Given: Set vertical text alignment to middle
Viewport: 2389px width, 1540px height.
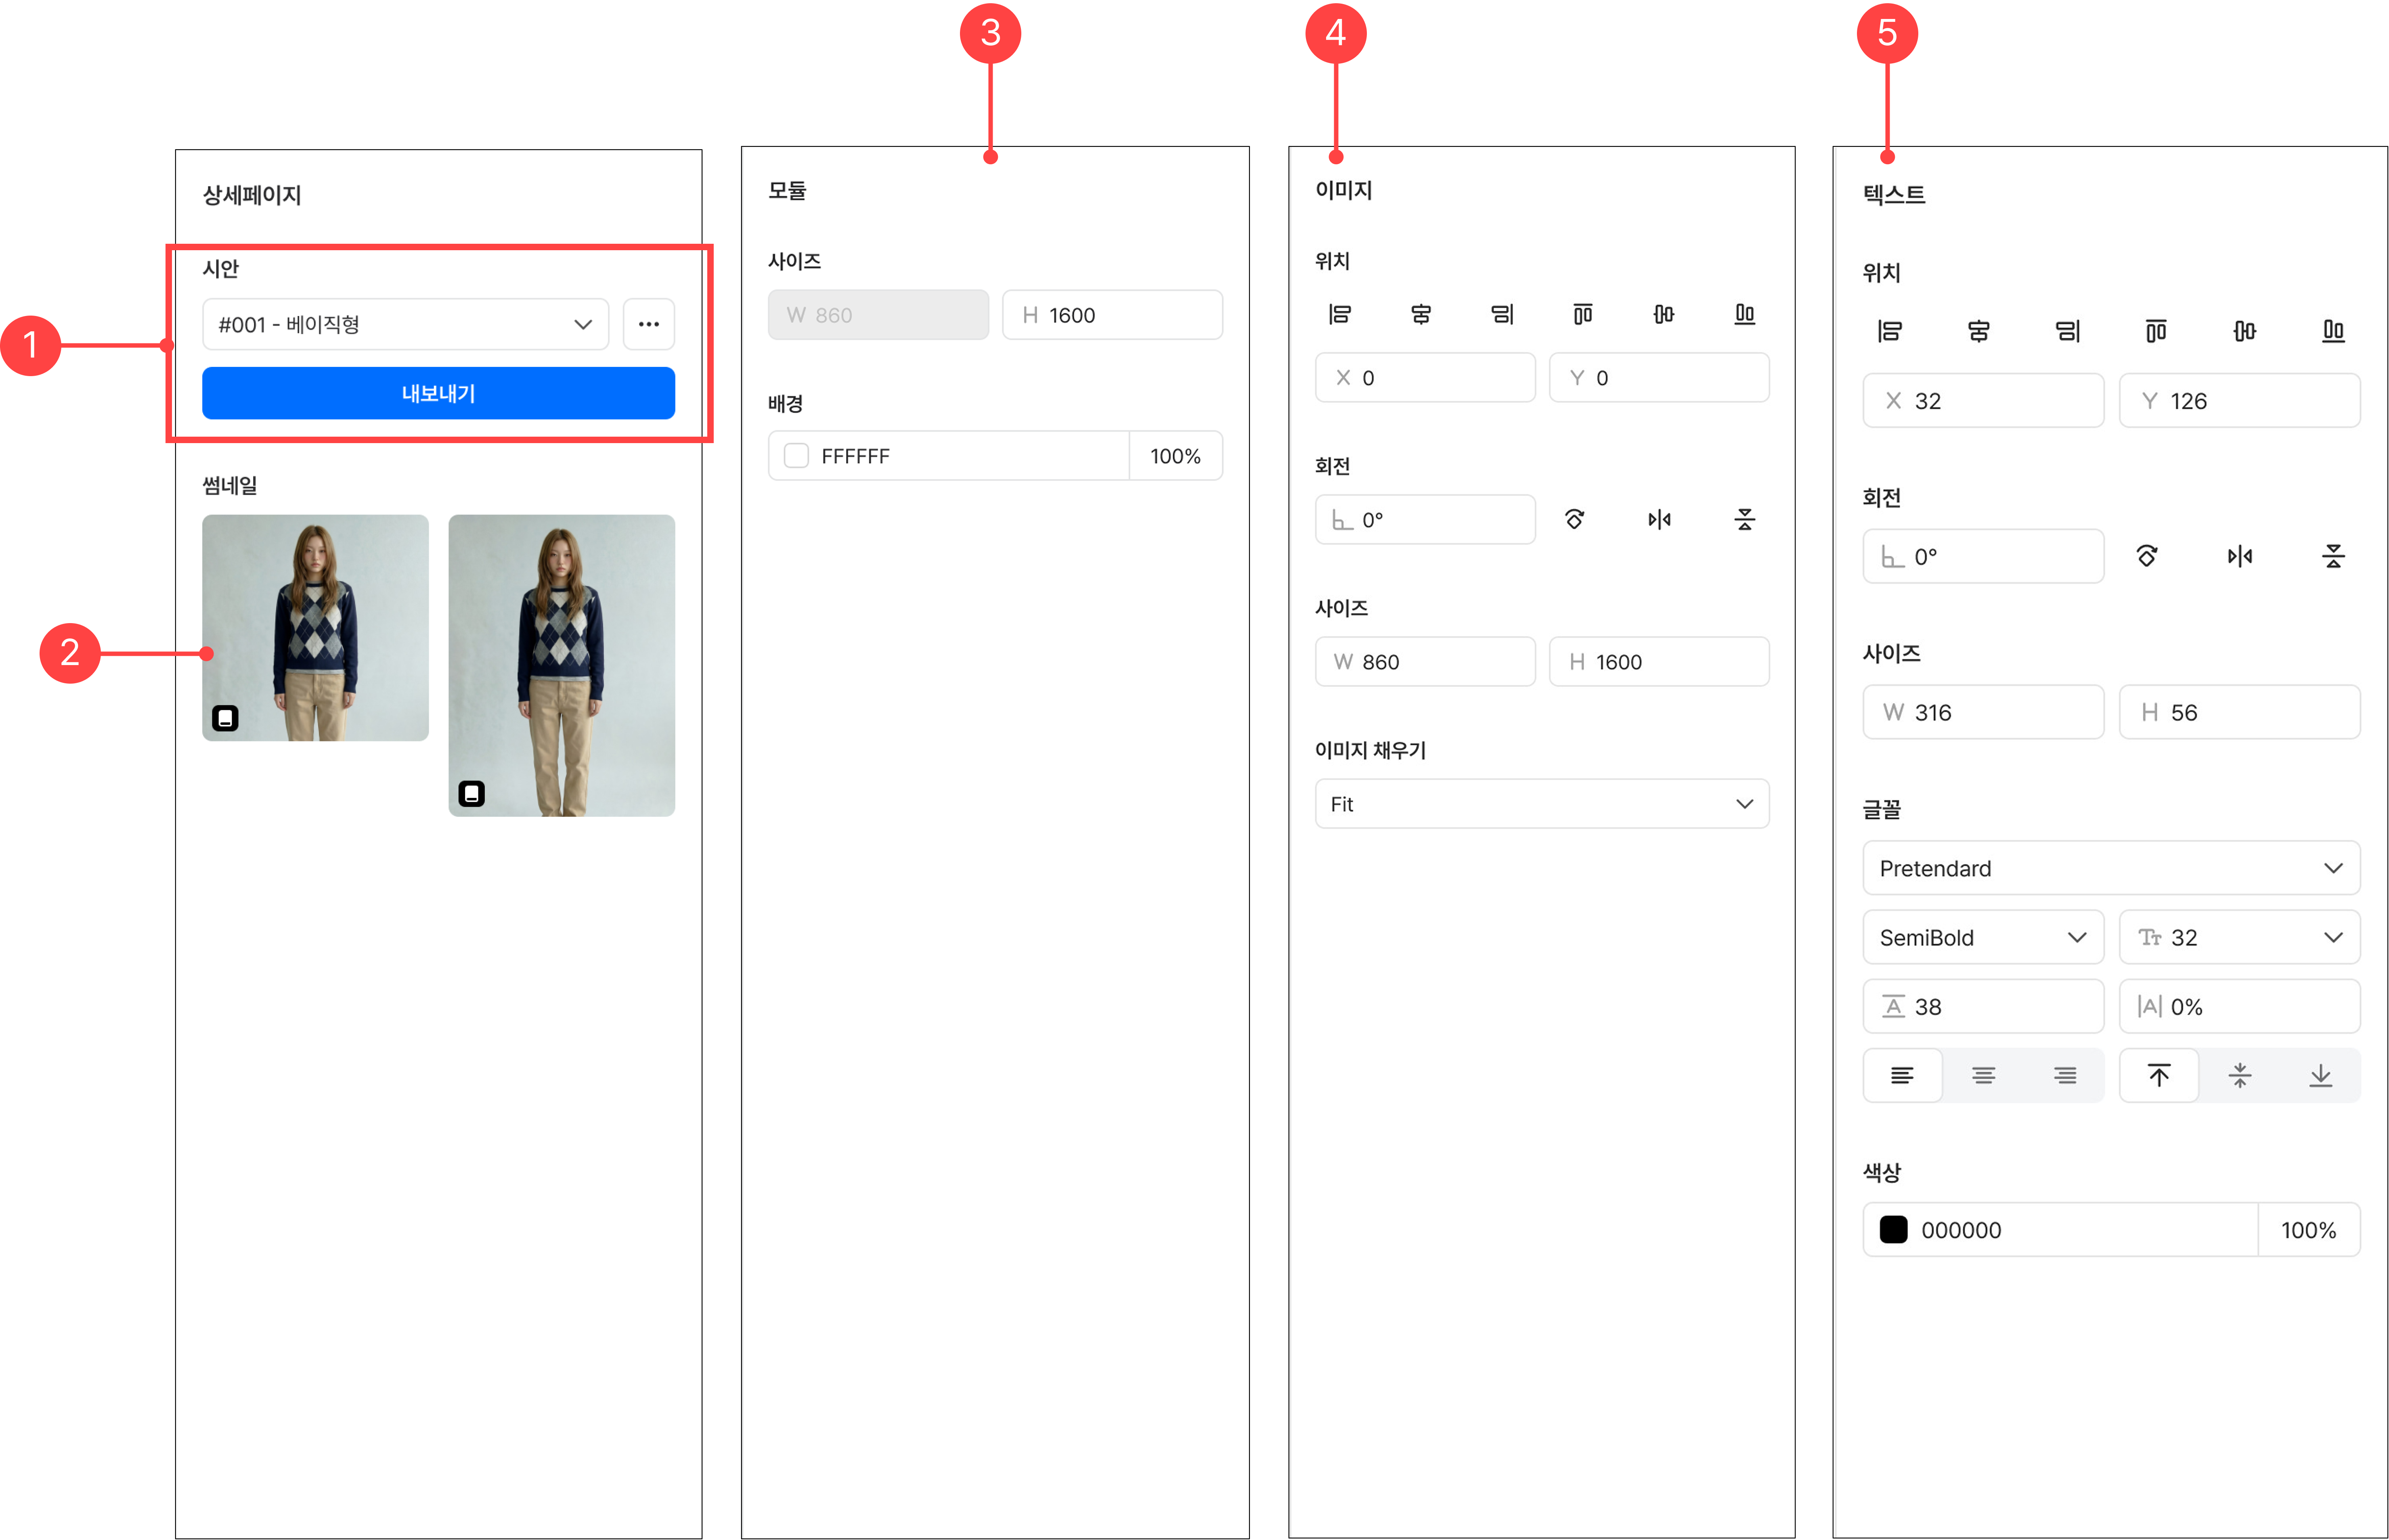Looking at the screenshot, I should 2240,1076.
